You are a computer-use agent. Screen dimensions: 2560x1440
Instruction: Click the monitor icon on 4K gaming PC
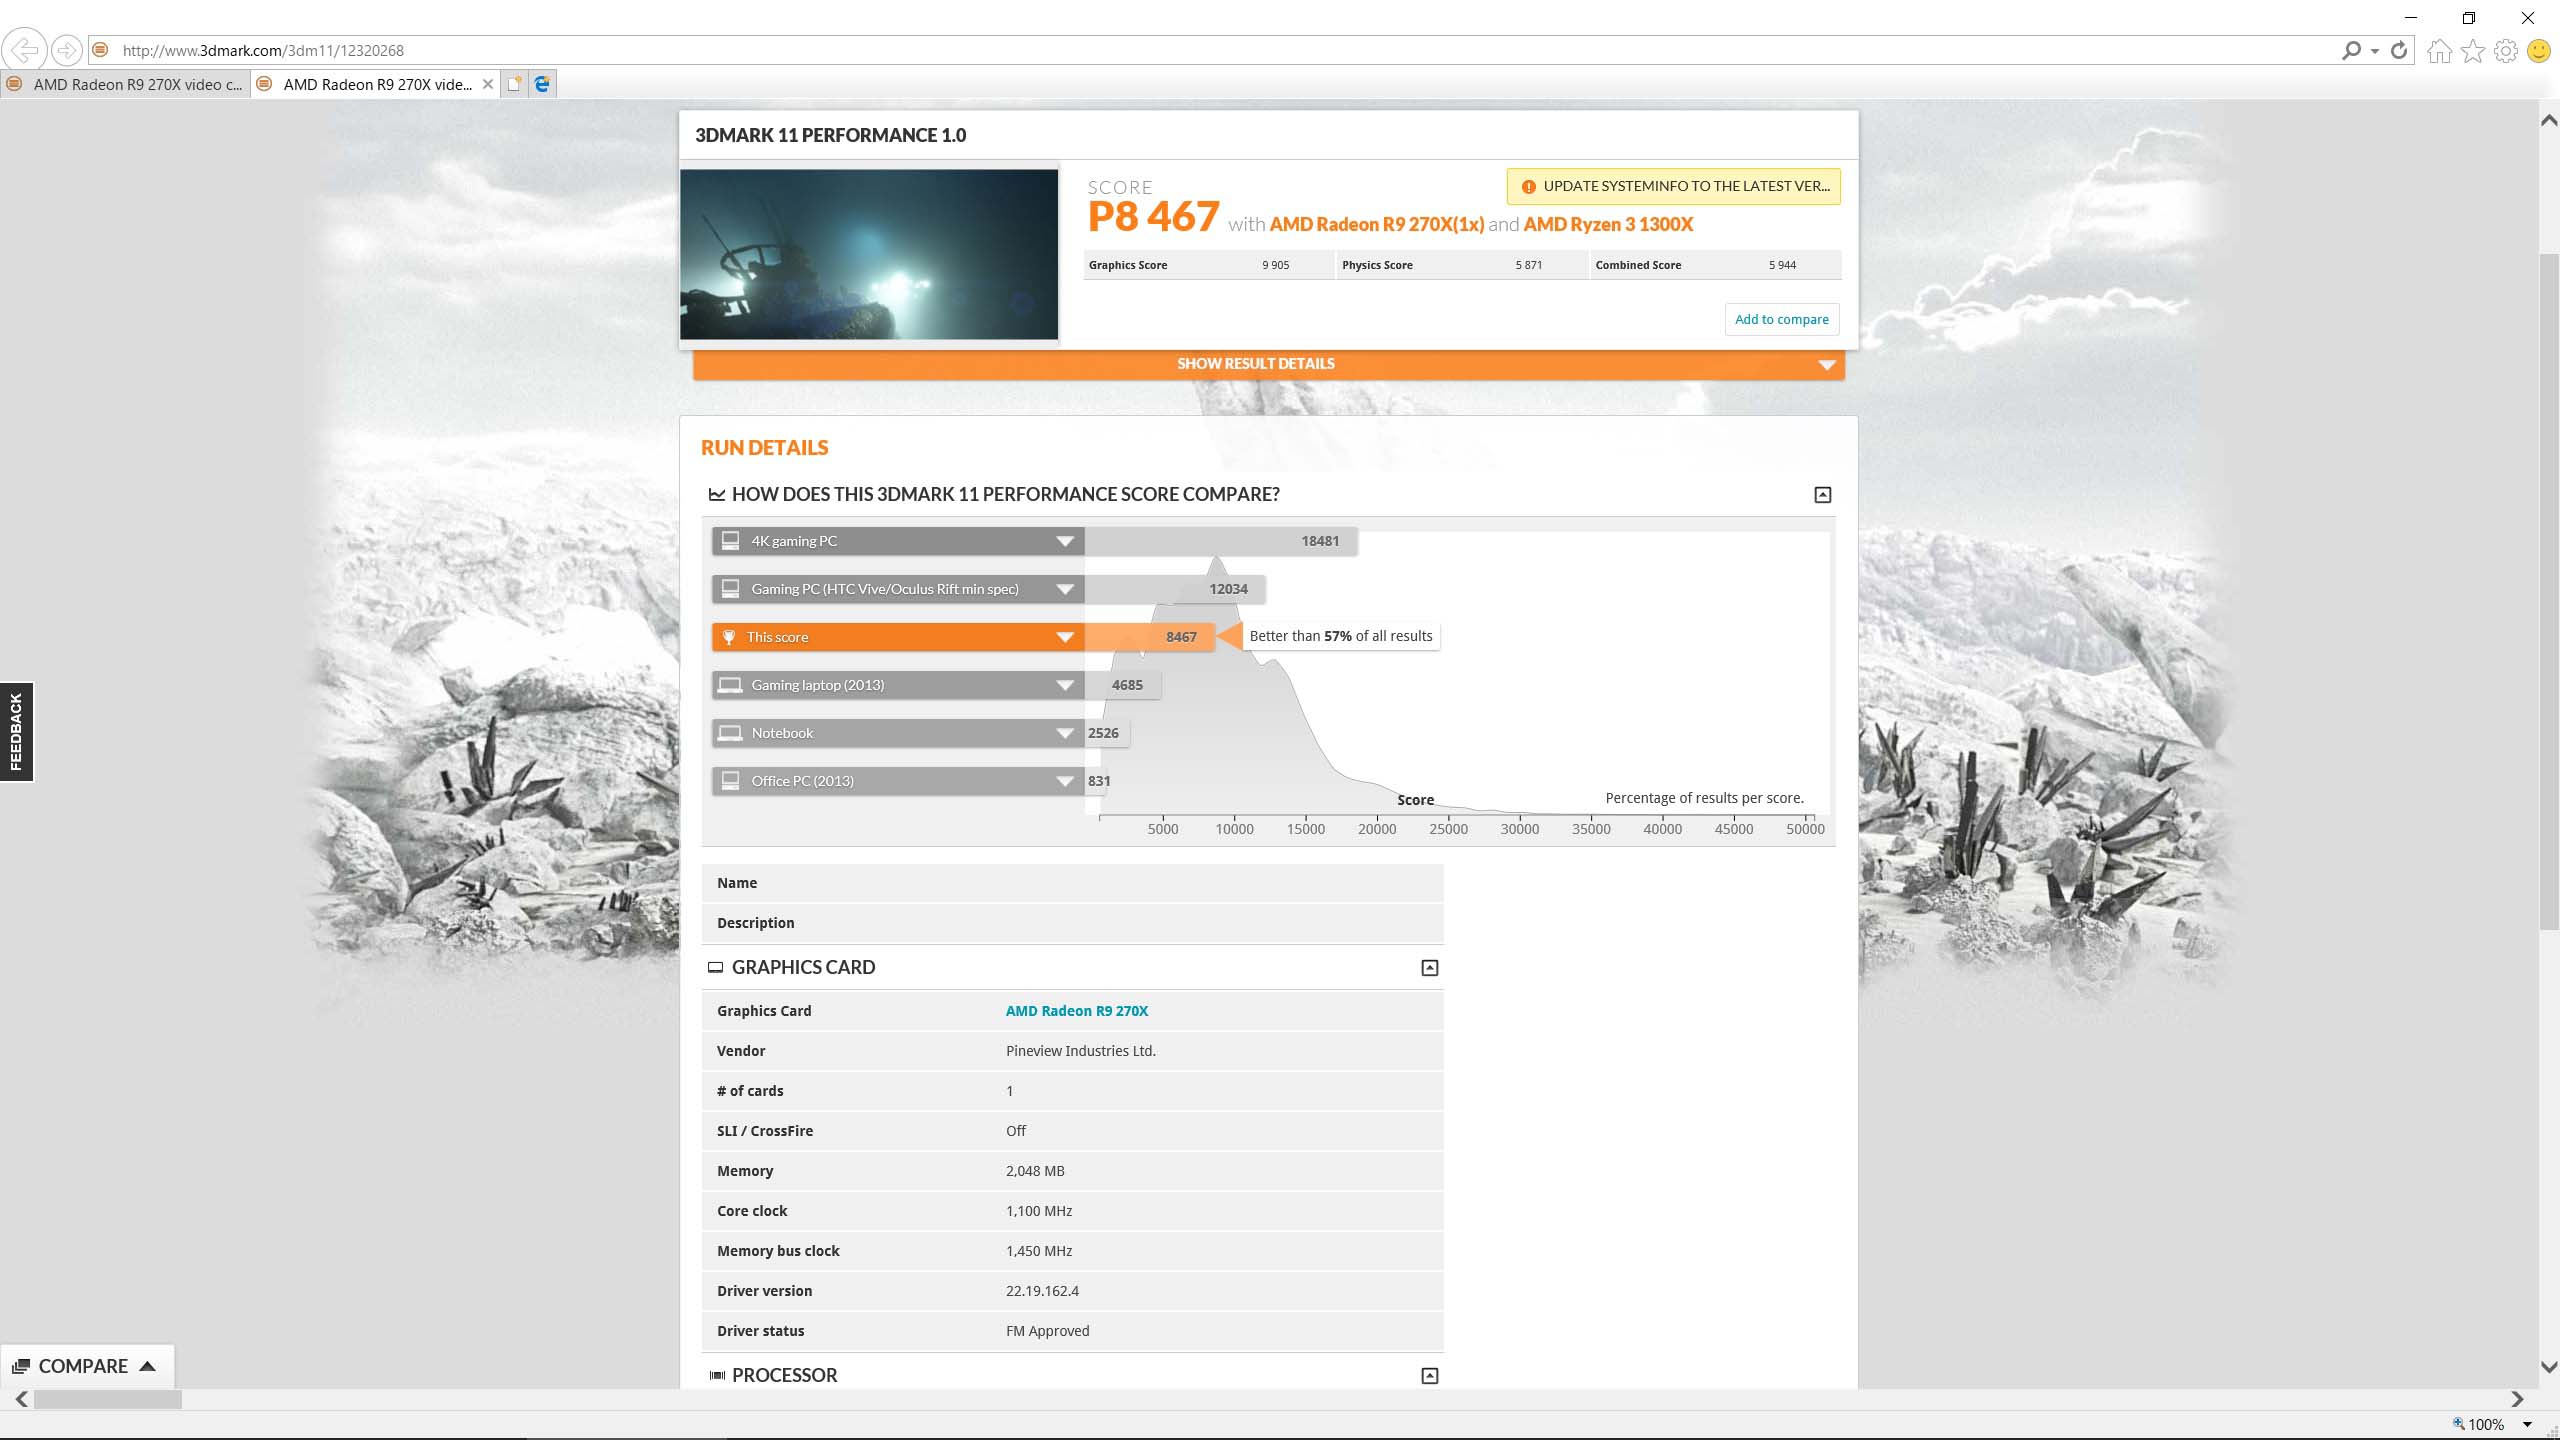tap(731, 540)
